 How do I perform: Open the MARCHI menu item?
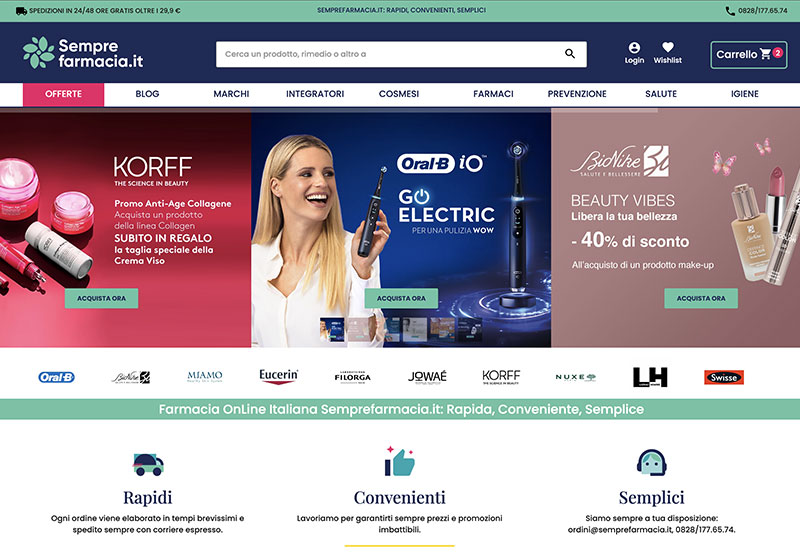(231, 94)
